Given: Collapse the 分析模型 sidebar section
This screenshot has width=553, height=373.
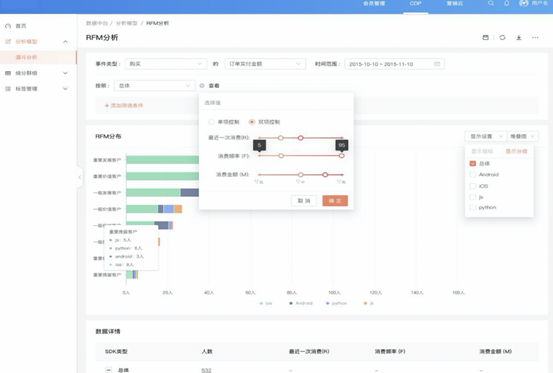Looking at the screenshot, I should click(x=65, y=42).
